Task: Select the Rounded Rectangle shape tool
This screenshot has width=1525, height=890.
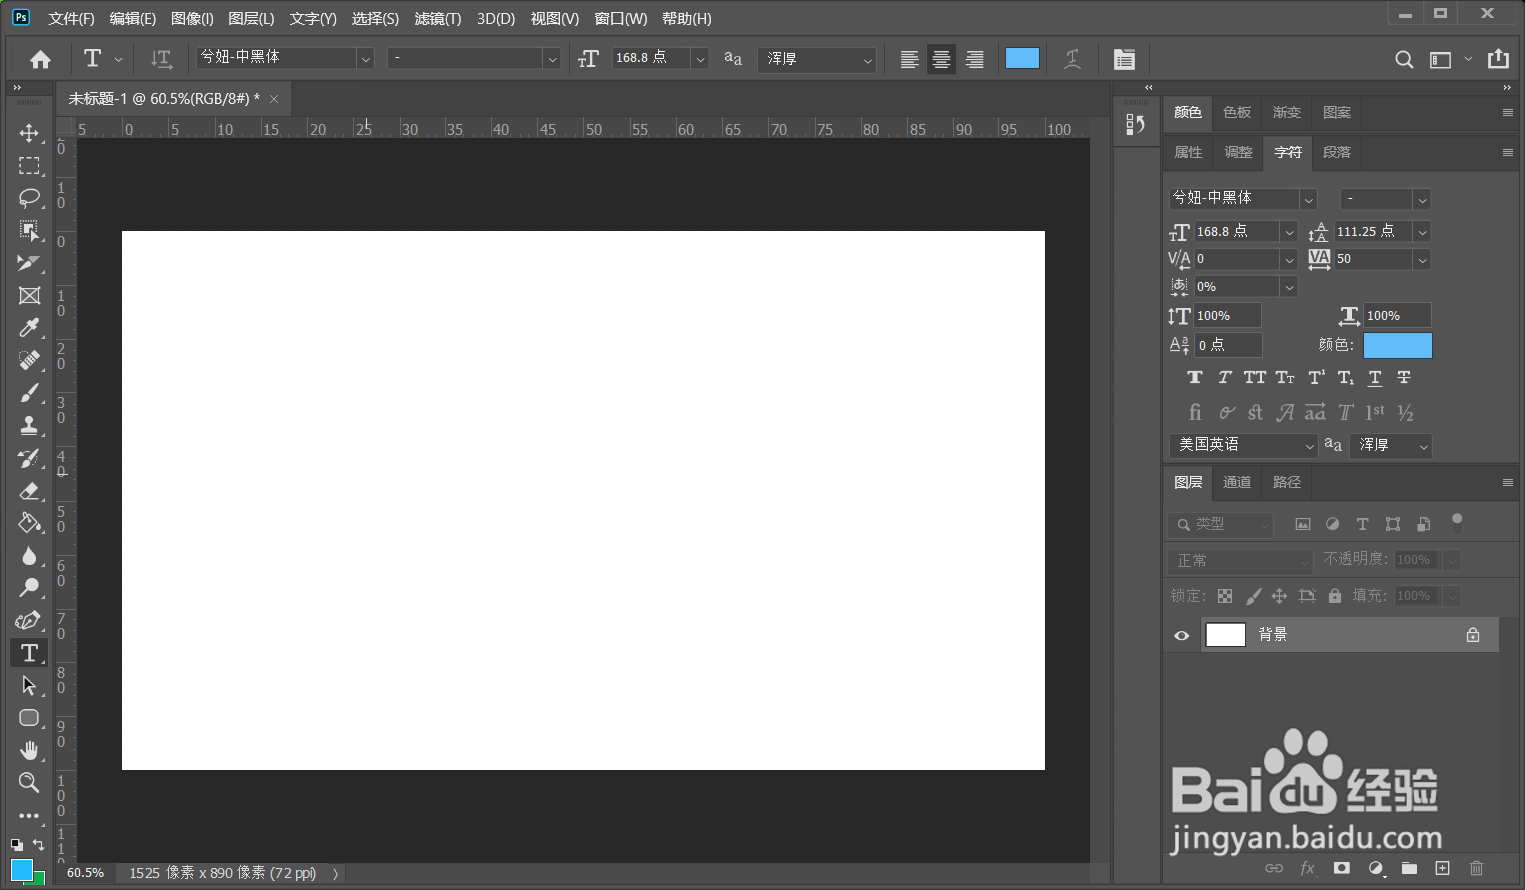Action: (x=29, y=718)
